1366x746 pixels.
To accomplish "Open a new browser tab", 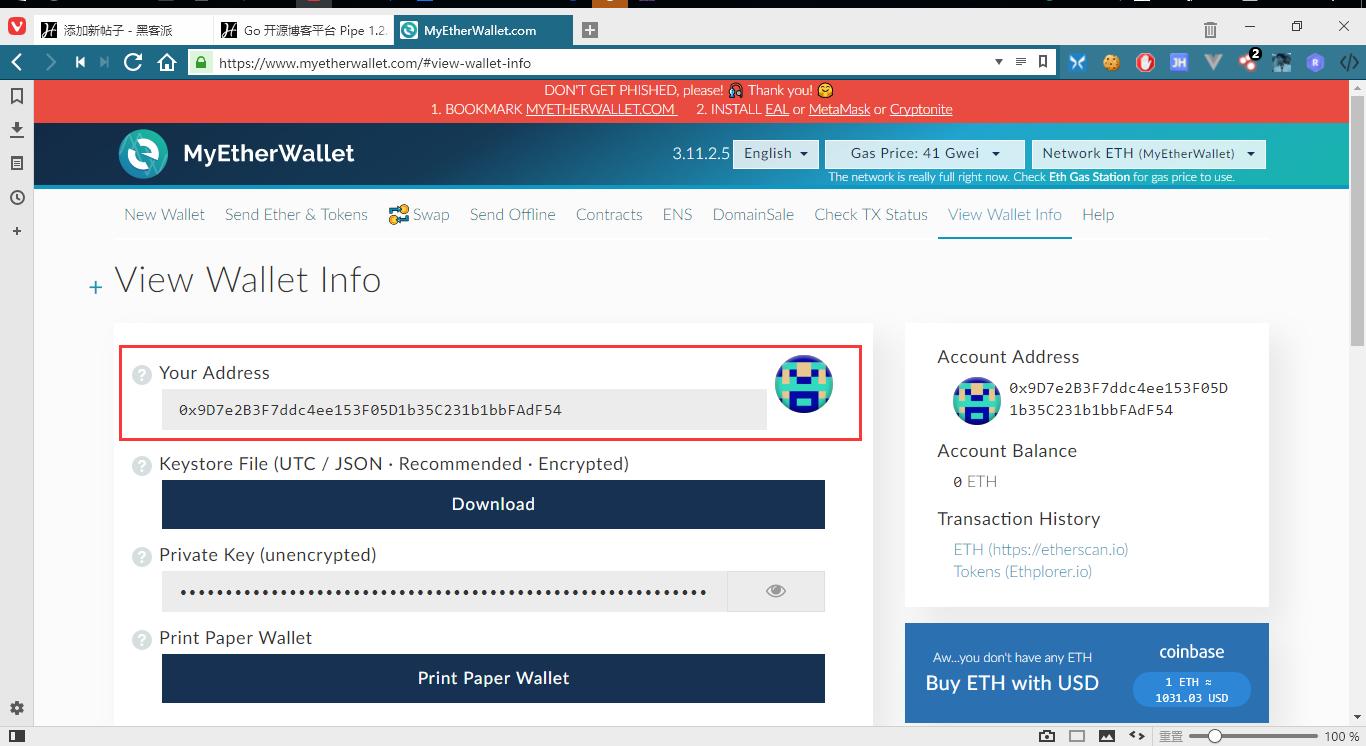I will click(x=590, y=30).
